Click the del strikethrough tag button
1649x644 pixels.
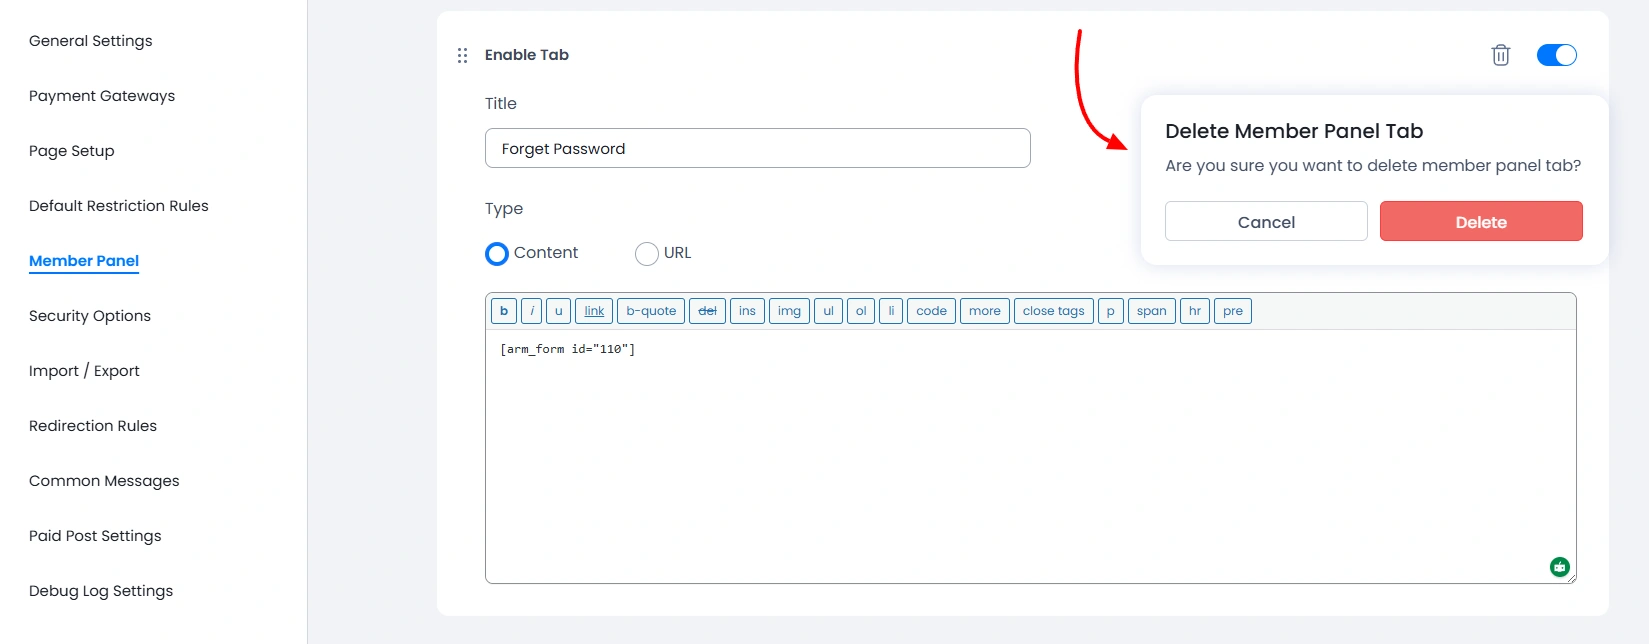pos(707,311)
